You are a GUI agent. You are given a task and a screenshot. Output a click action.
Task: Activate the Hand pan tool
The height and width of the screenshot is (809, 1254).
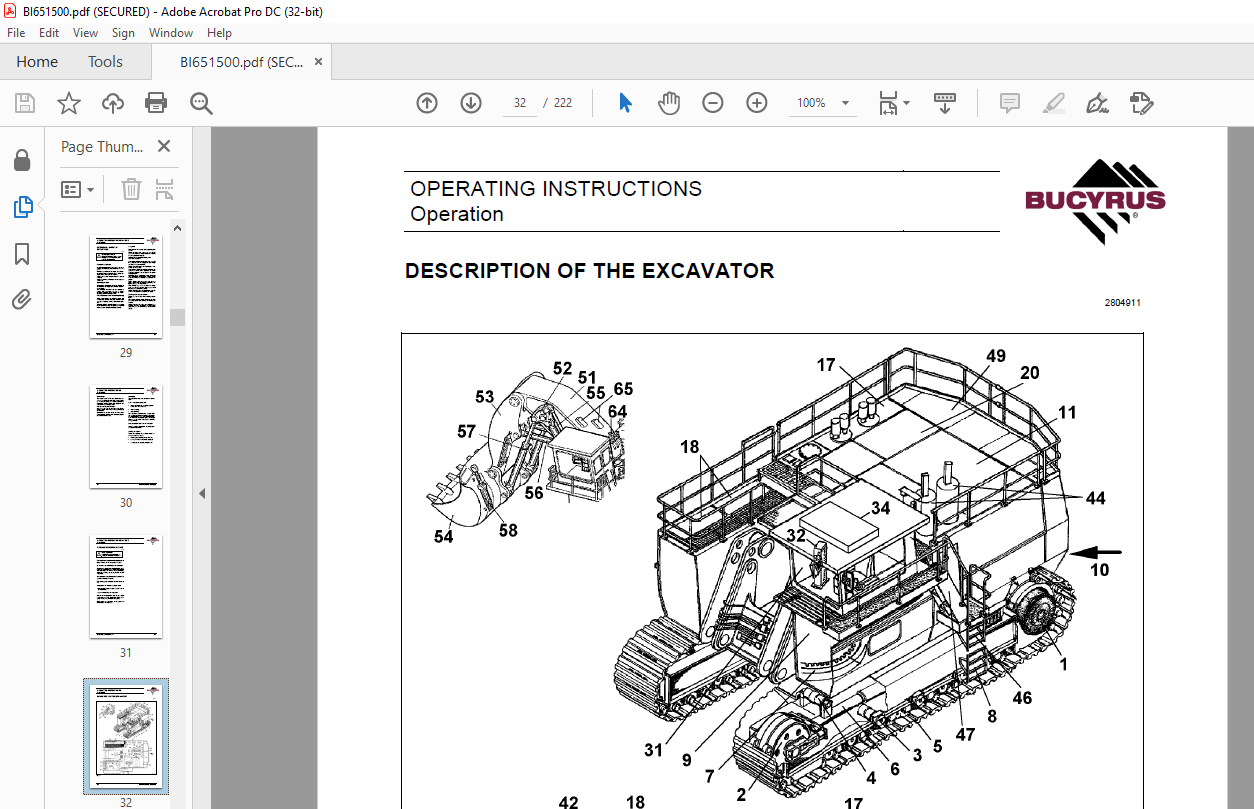pos(669,103)
